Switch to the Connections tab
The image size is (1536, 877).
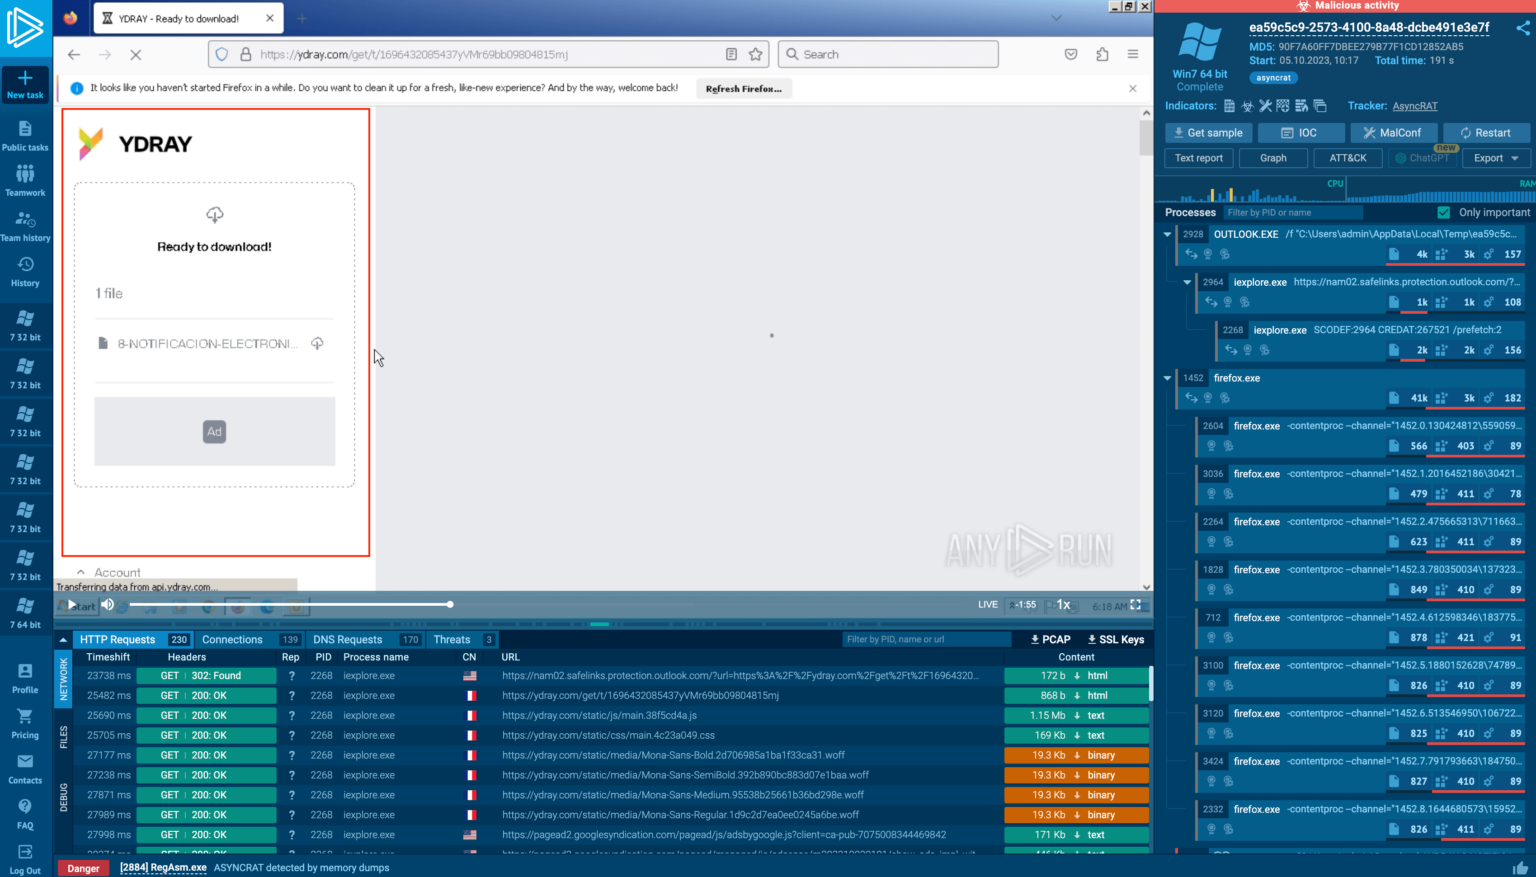(232, 639)
